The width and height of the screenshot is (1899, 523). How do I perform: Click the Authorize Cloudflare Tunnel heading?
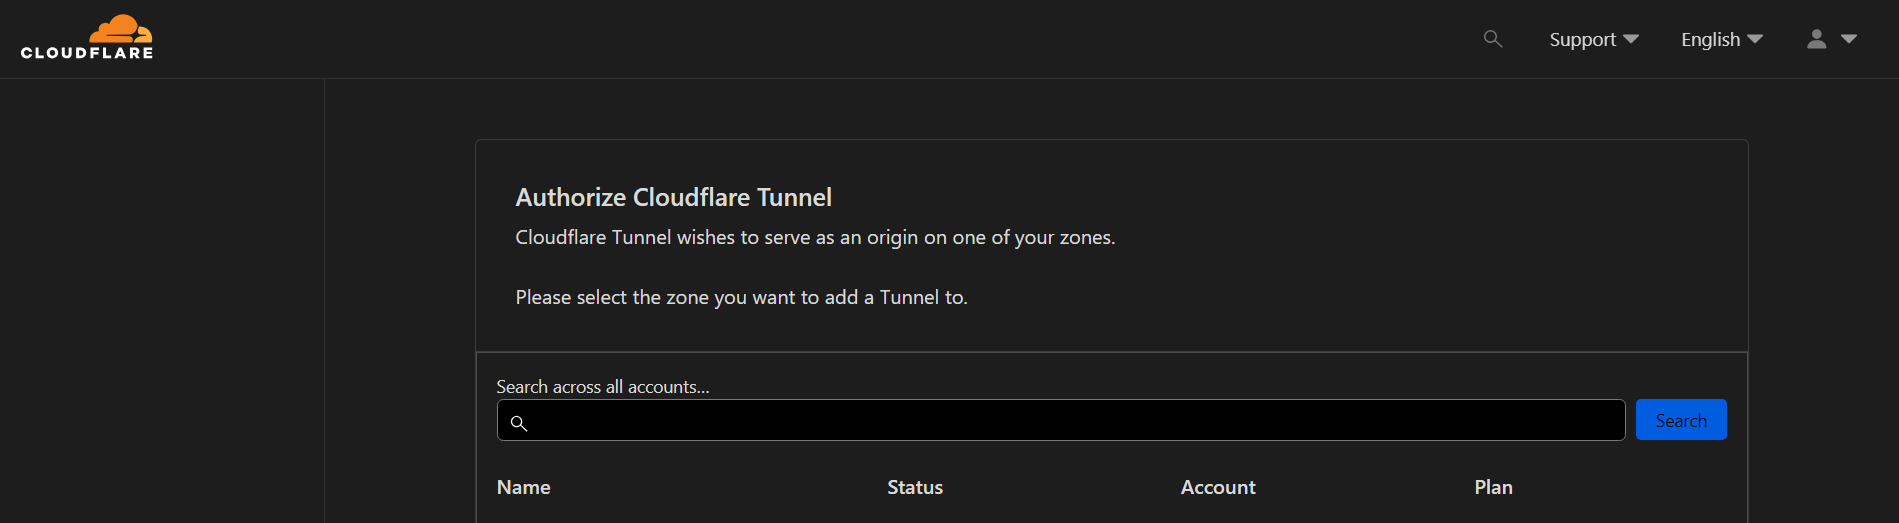674,197
